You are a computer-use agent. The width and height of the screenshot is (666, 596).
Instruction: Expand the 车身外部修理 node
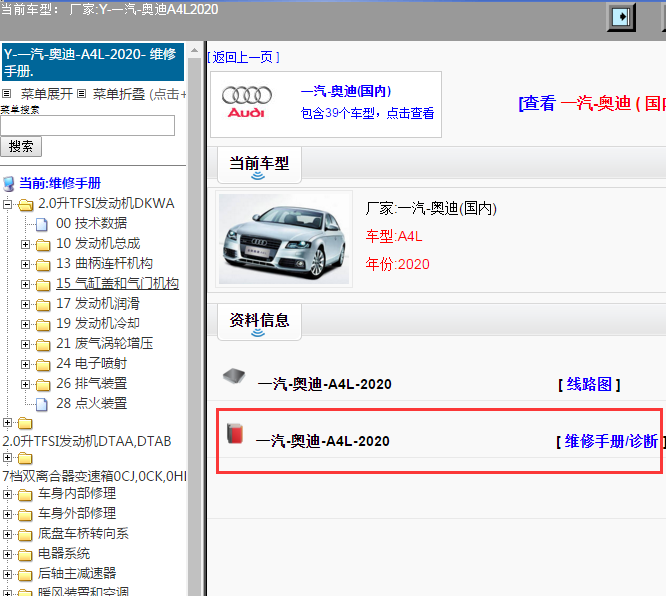click(7, 514)
